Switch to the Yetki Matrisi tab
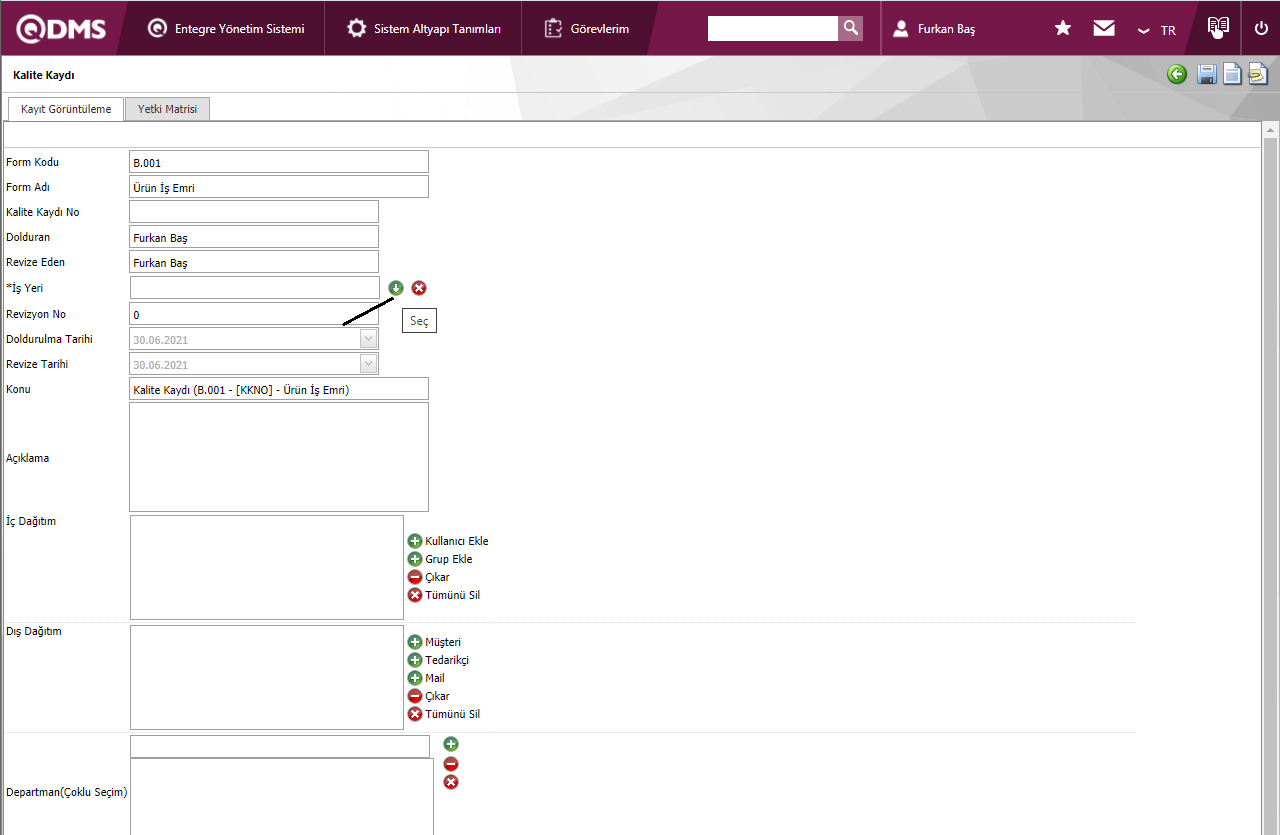Screen dimensions: 1280x835 pos(167,109)
